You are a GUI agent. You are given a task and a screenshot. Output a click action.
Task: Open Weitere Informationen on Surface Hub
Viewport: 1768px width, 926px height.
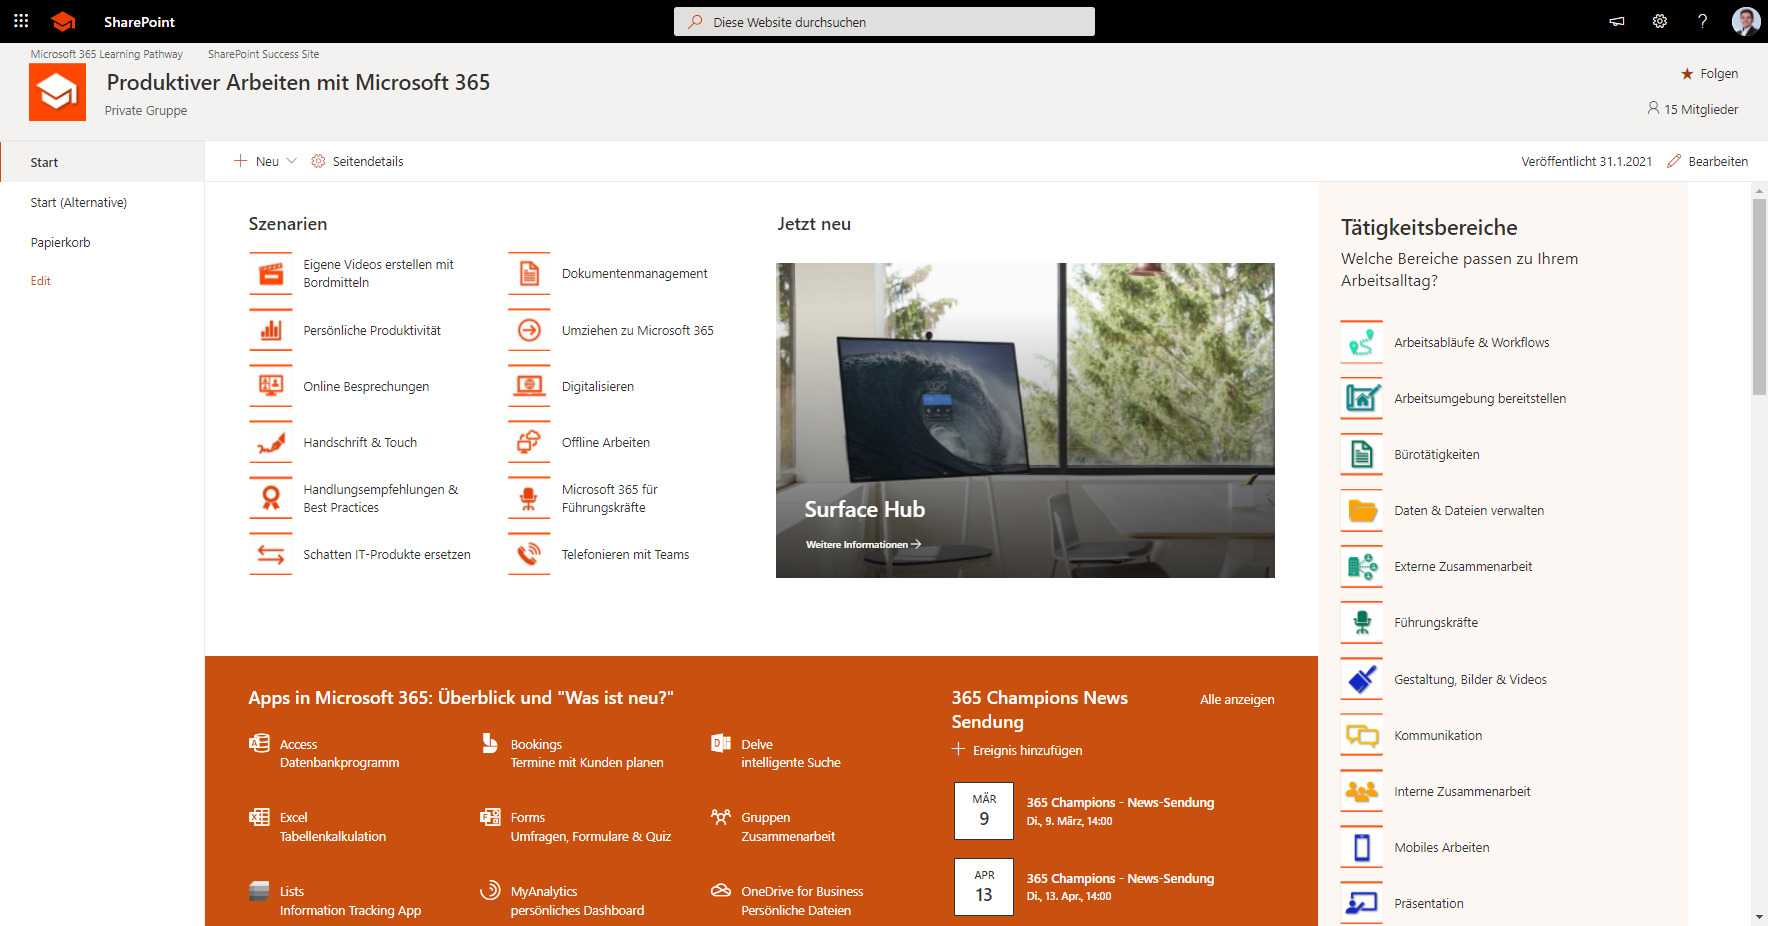pos(864,545)
